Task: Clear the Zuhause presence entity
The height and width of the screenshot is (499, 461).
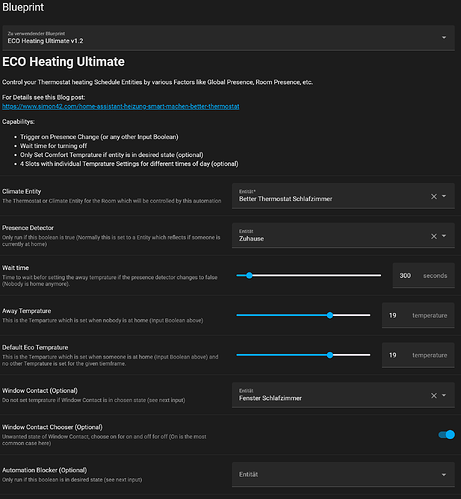Action: 434,236
